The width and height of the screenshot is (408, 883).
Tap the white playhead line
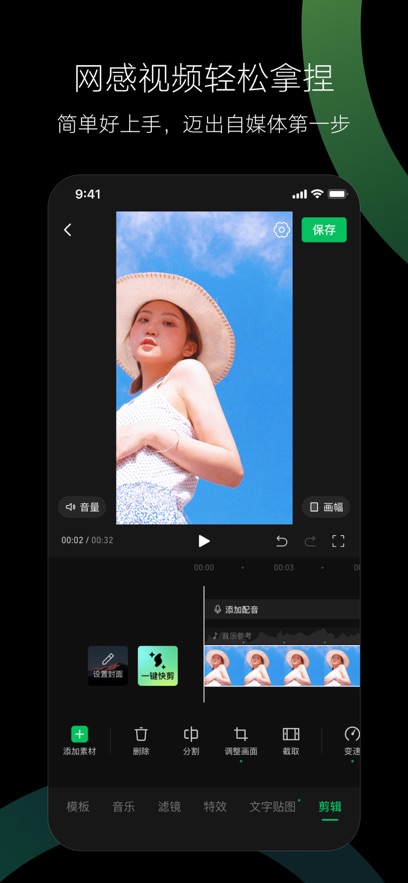(x=204, y=644)
